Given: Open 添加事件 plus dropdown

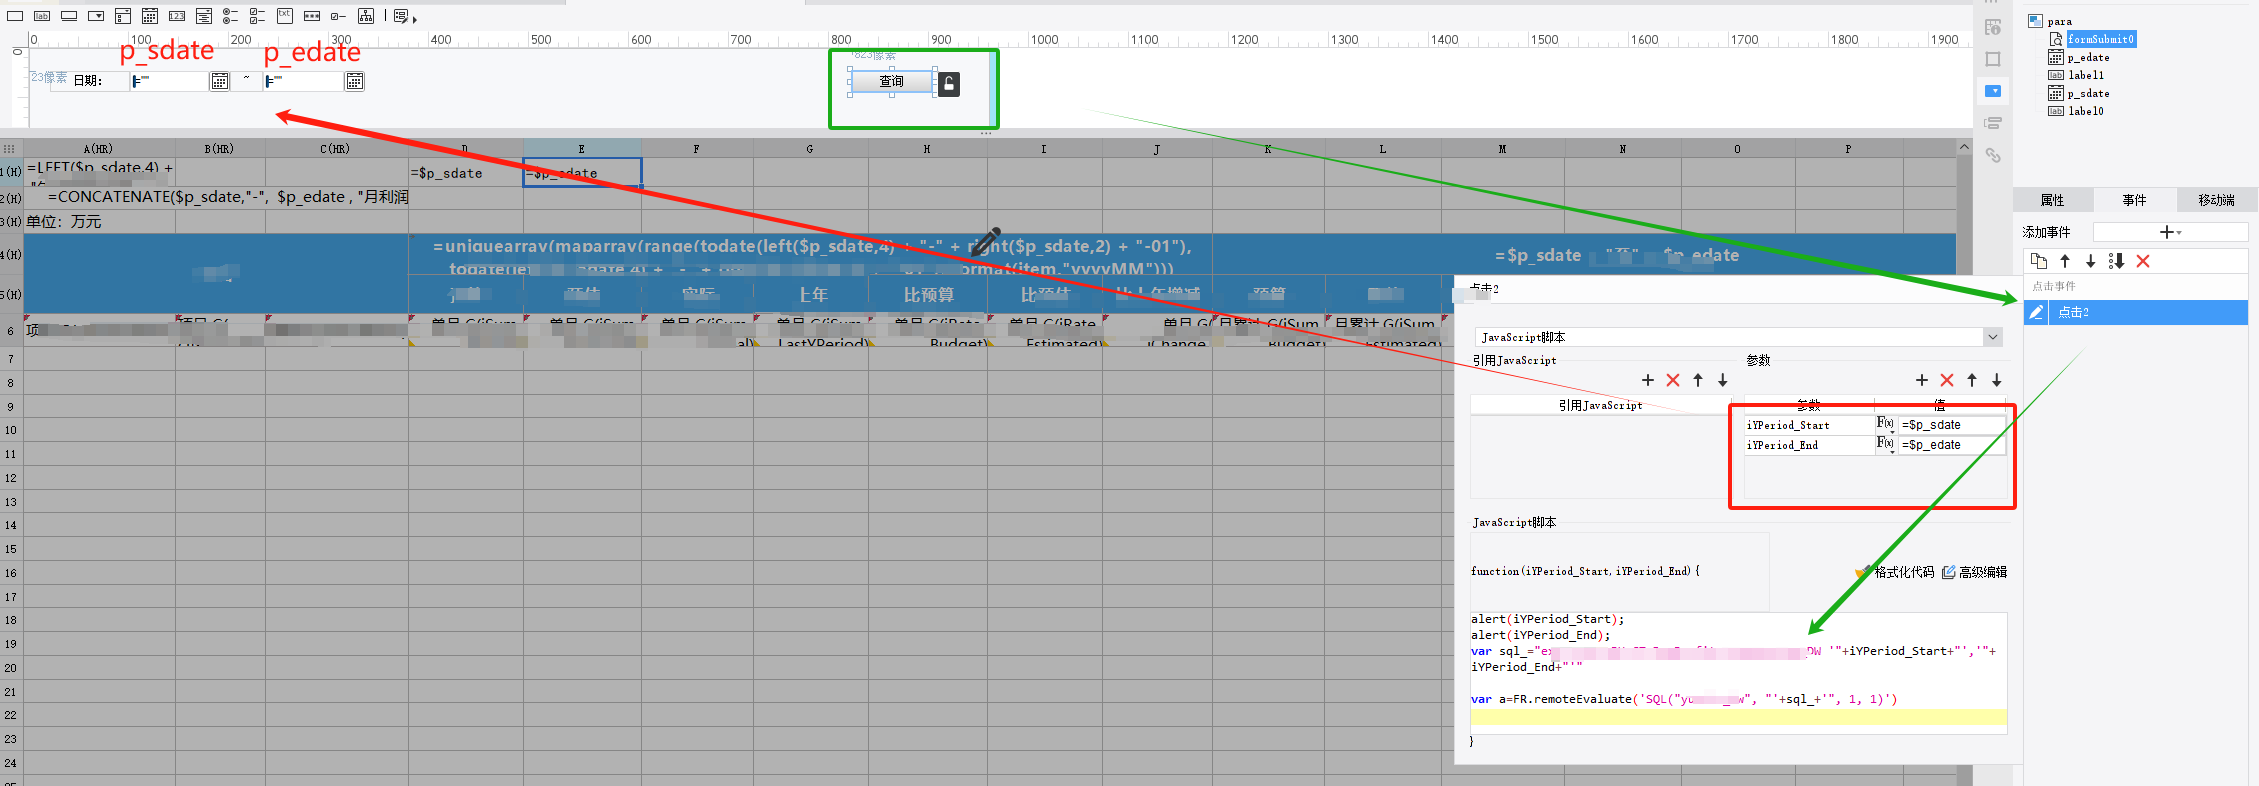Looking at the screenshot, I should [2170, 232].
